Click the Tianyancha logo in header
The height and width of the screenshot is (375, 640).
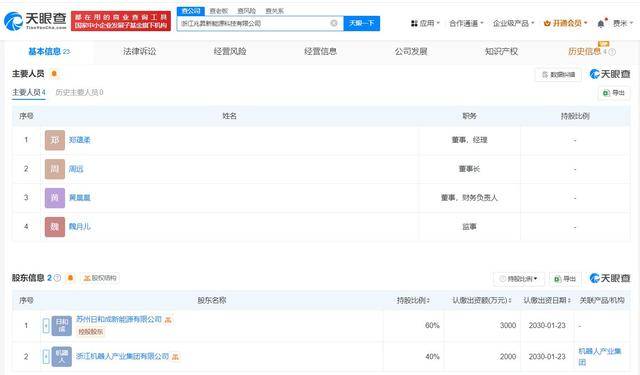(35, 20)
